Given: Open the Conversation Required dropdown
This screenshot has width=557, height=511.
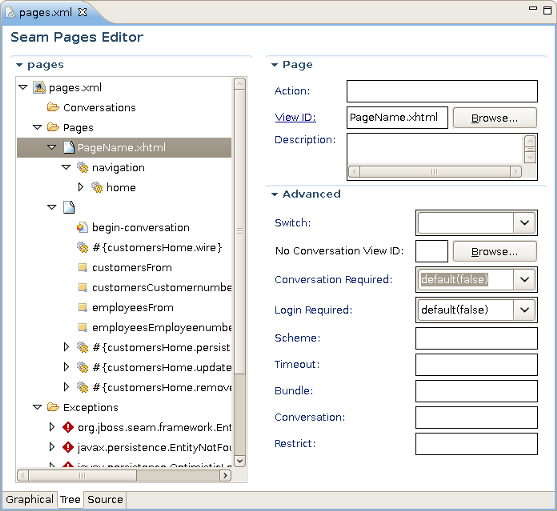Looking at the screenshot, I should (x=524, y=279).
